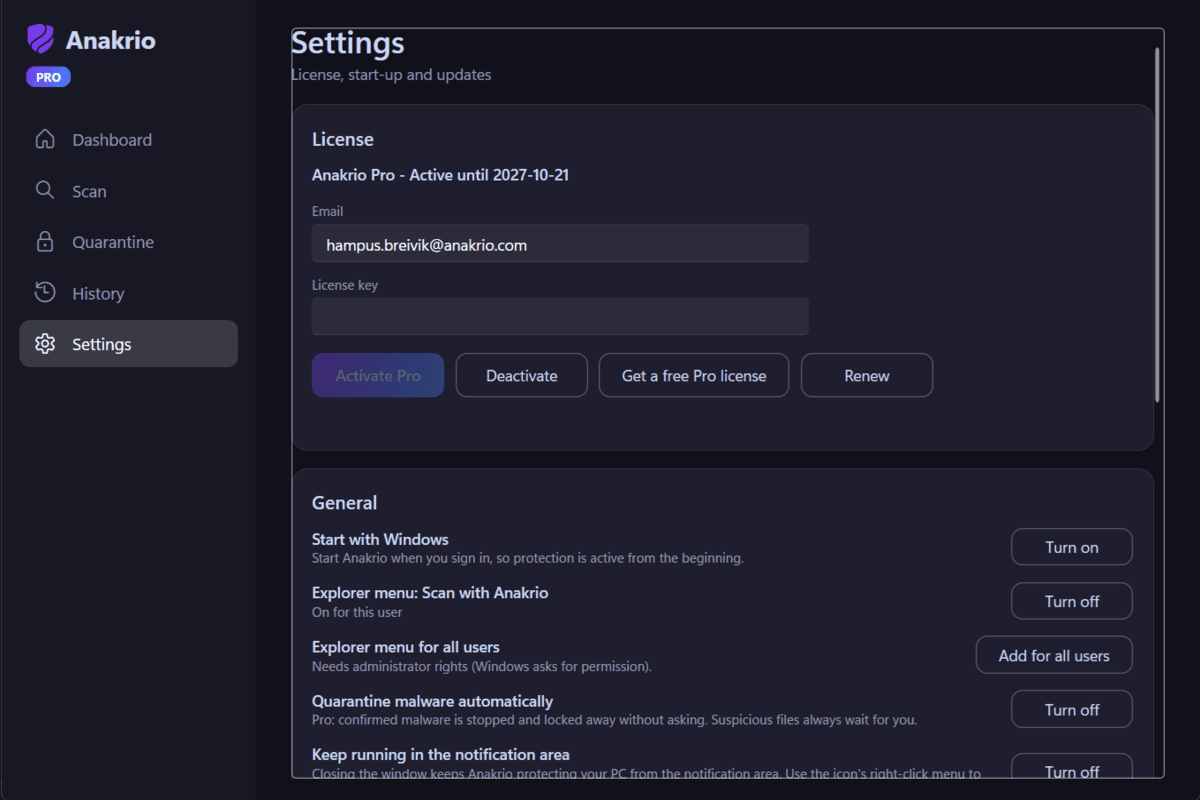Show the History page
Image resolution: width=1200 pixels, height=800 pixels.
pos(129,293)
